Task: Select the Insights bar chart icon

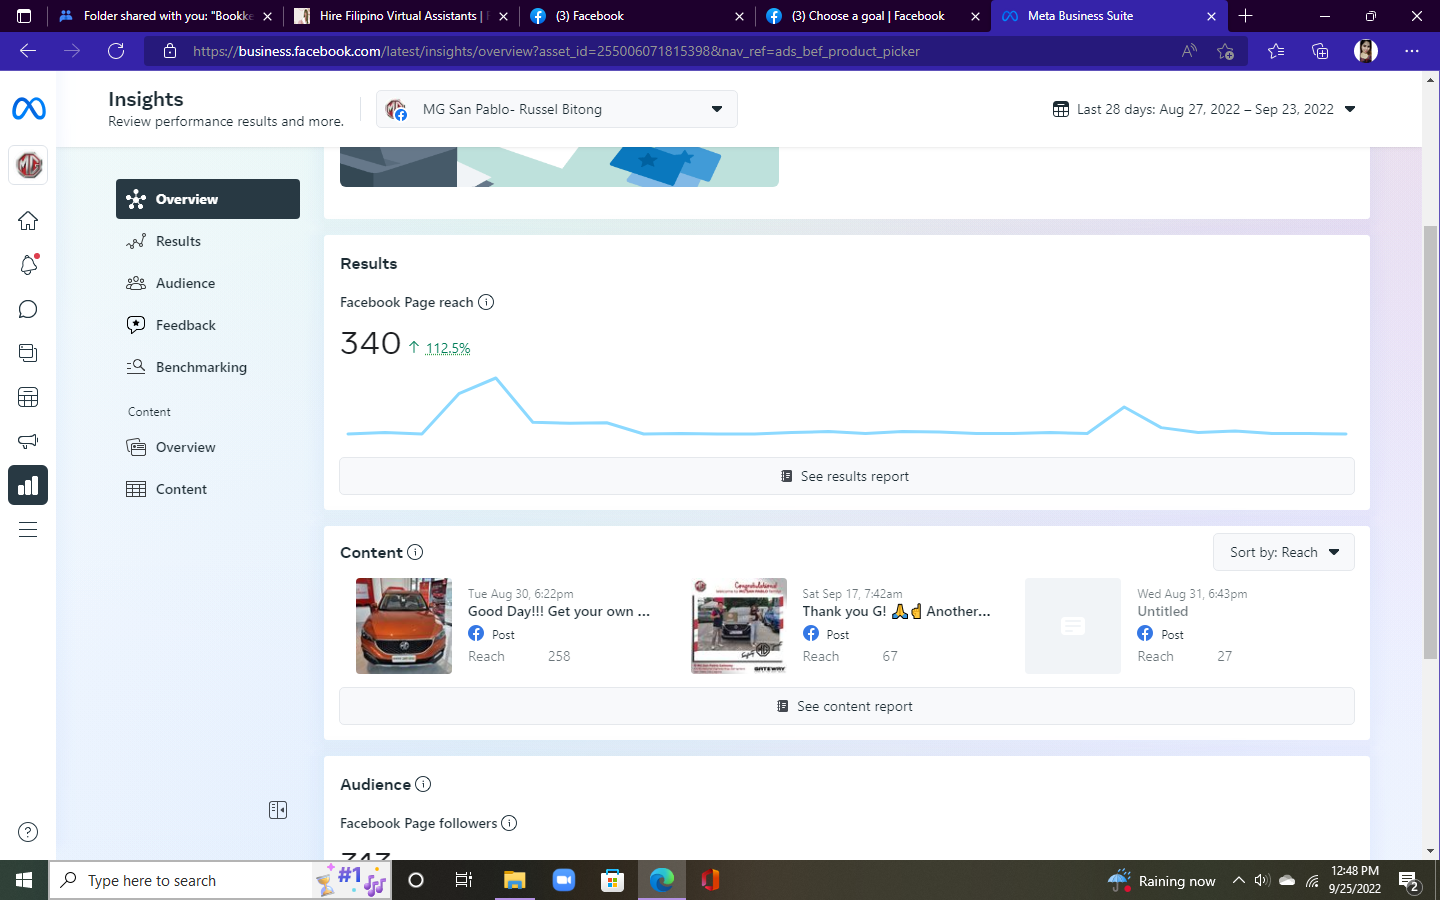Action: point(28,485)
